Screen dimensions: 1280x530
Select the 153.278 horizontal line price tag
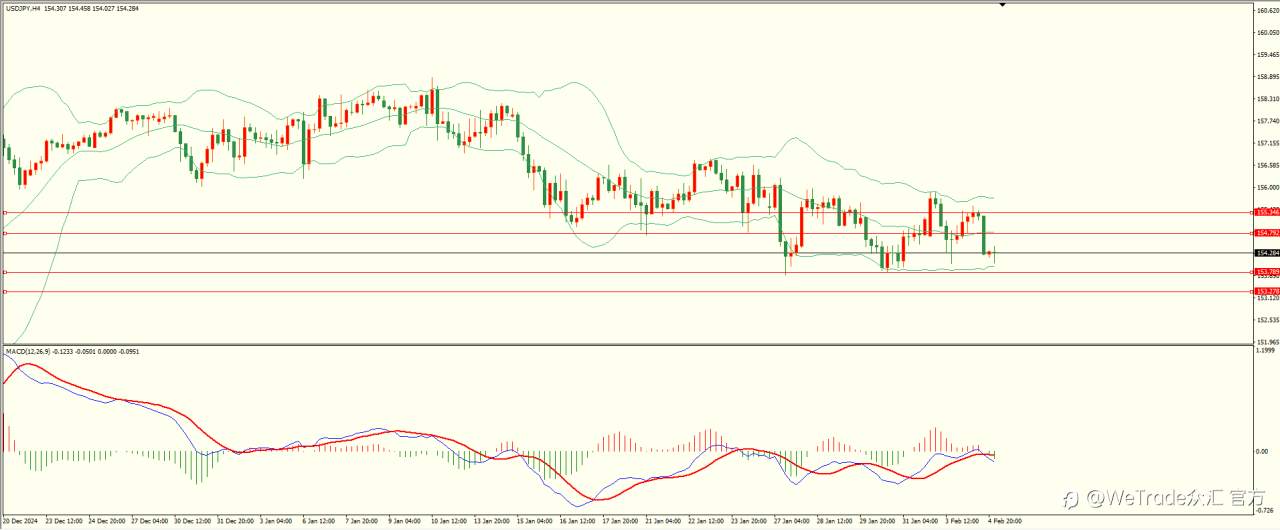[1267, 291]
